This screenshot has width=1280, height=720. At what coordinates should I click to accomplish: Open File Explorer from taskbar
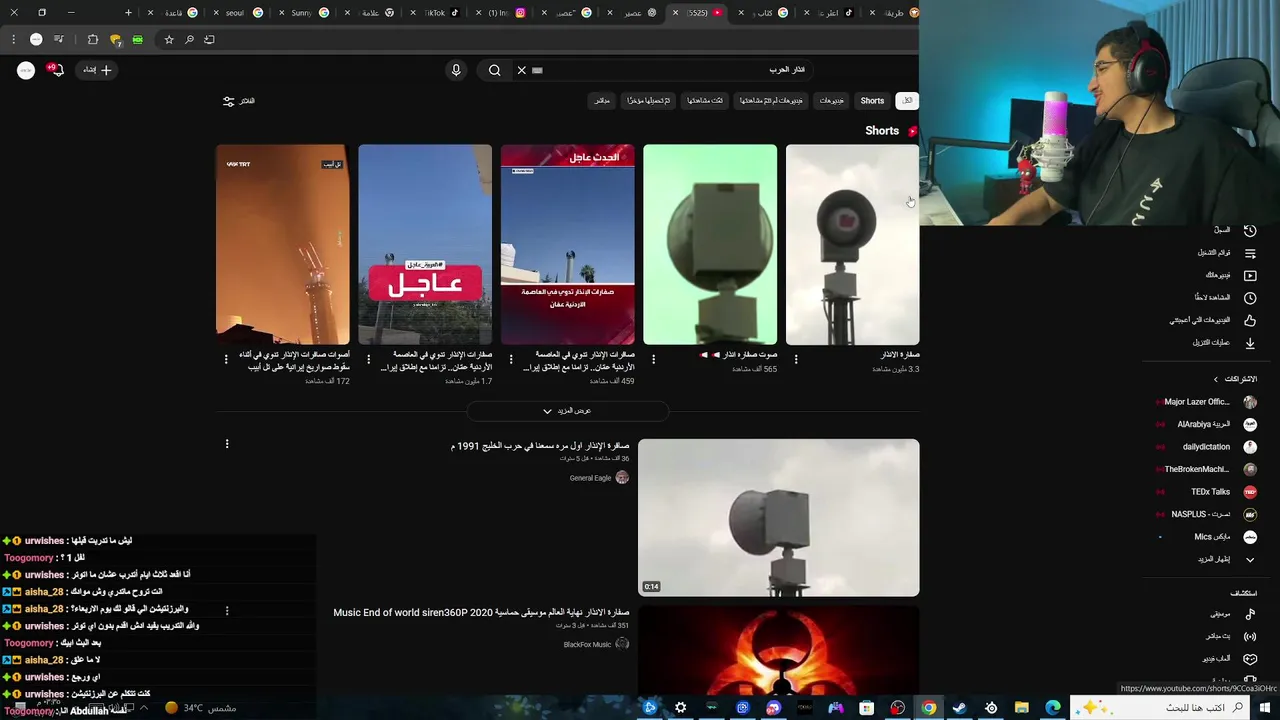click(1022, 708)
